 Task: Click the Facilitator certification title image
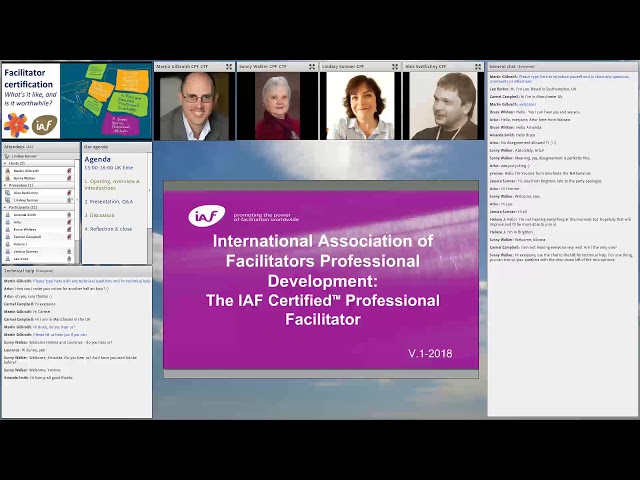(77, 101)
